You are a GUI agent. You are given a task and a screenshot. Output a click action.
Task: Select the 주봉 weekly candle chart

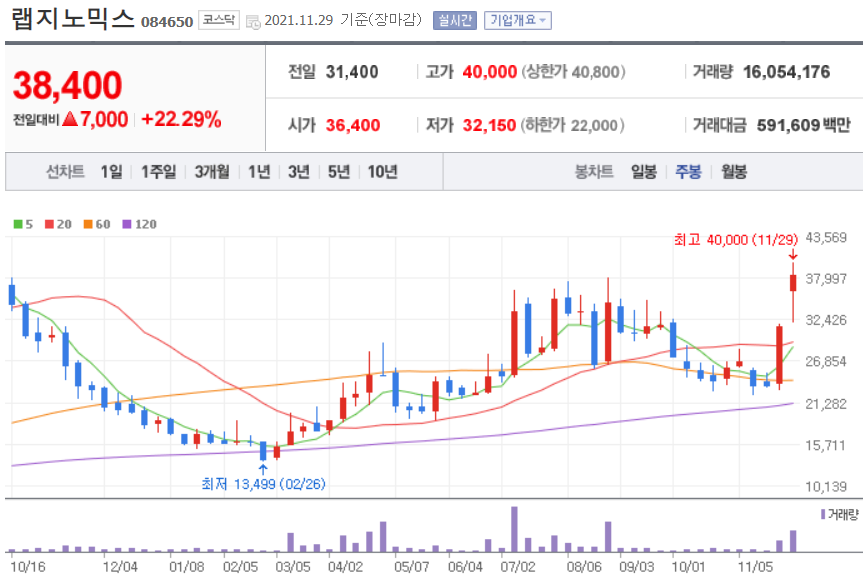[689, 172]
